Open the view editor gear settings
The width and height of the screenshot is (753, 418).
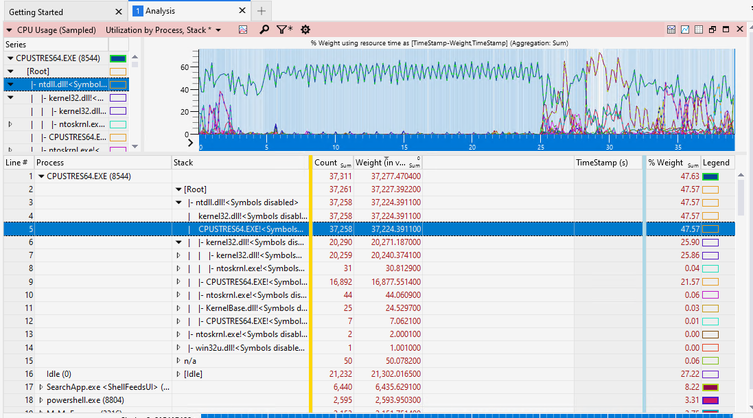(305, 30)
